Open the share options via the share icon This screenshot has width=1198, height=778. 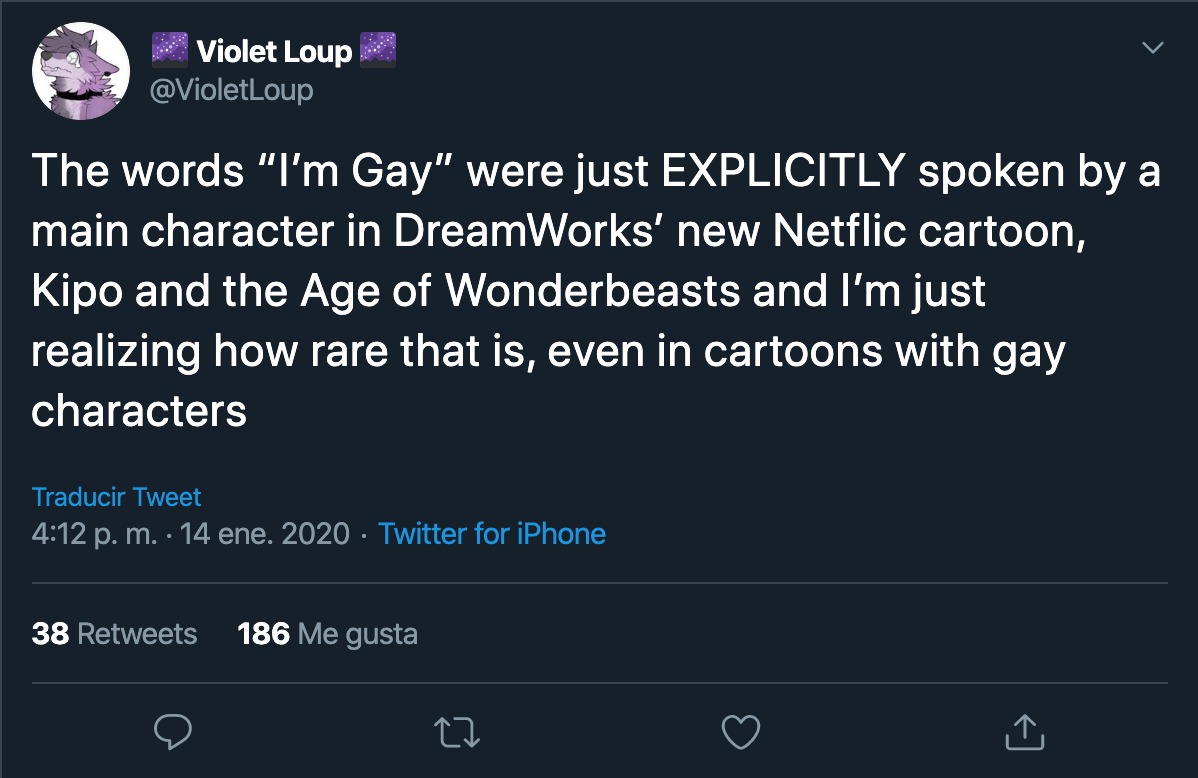(x=1024, y=733)
